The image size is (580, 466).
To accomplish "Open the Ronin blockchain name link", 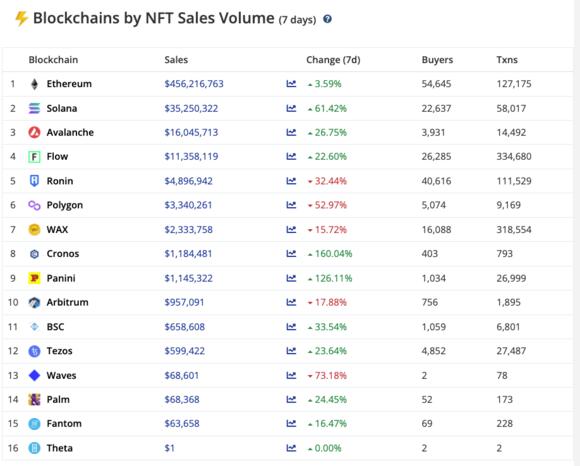I will [60, 181].
